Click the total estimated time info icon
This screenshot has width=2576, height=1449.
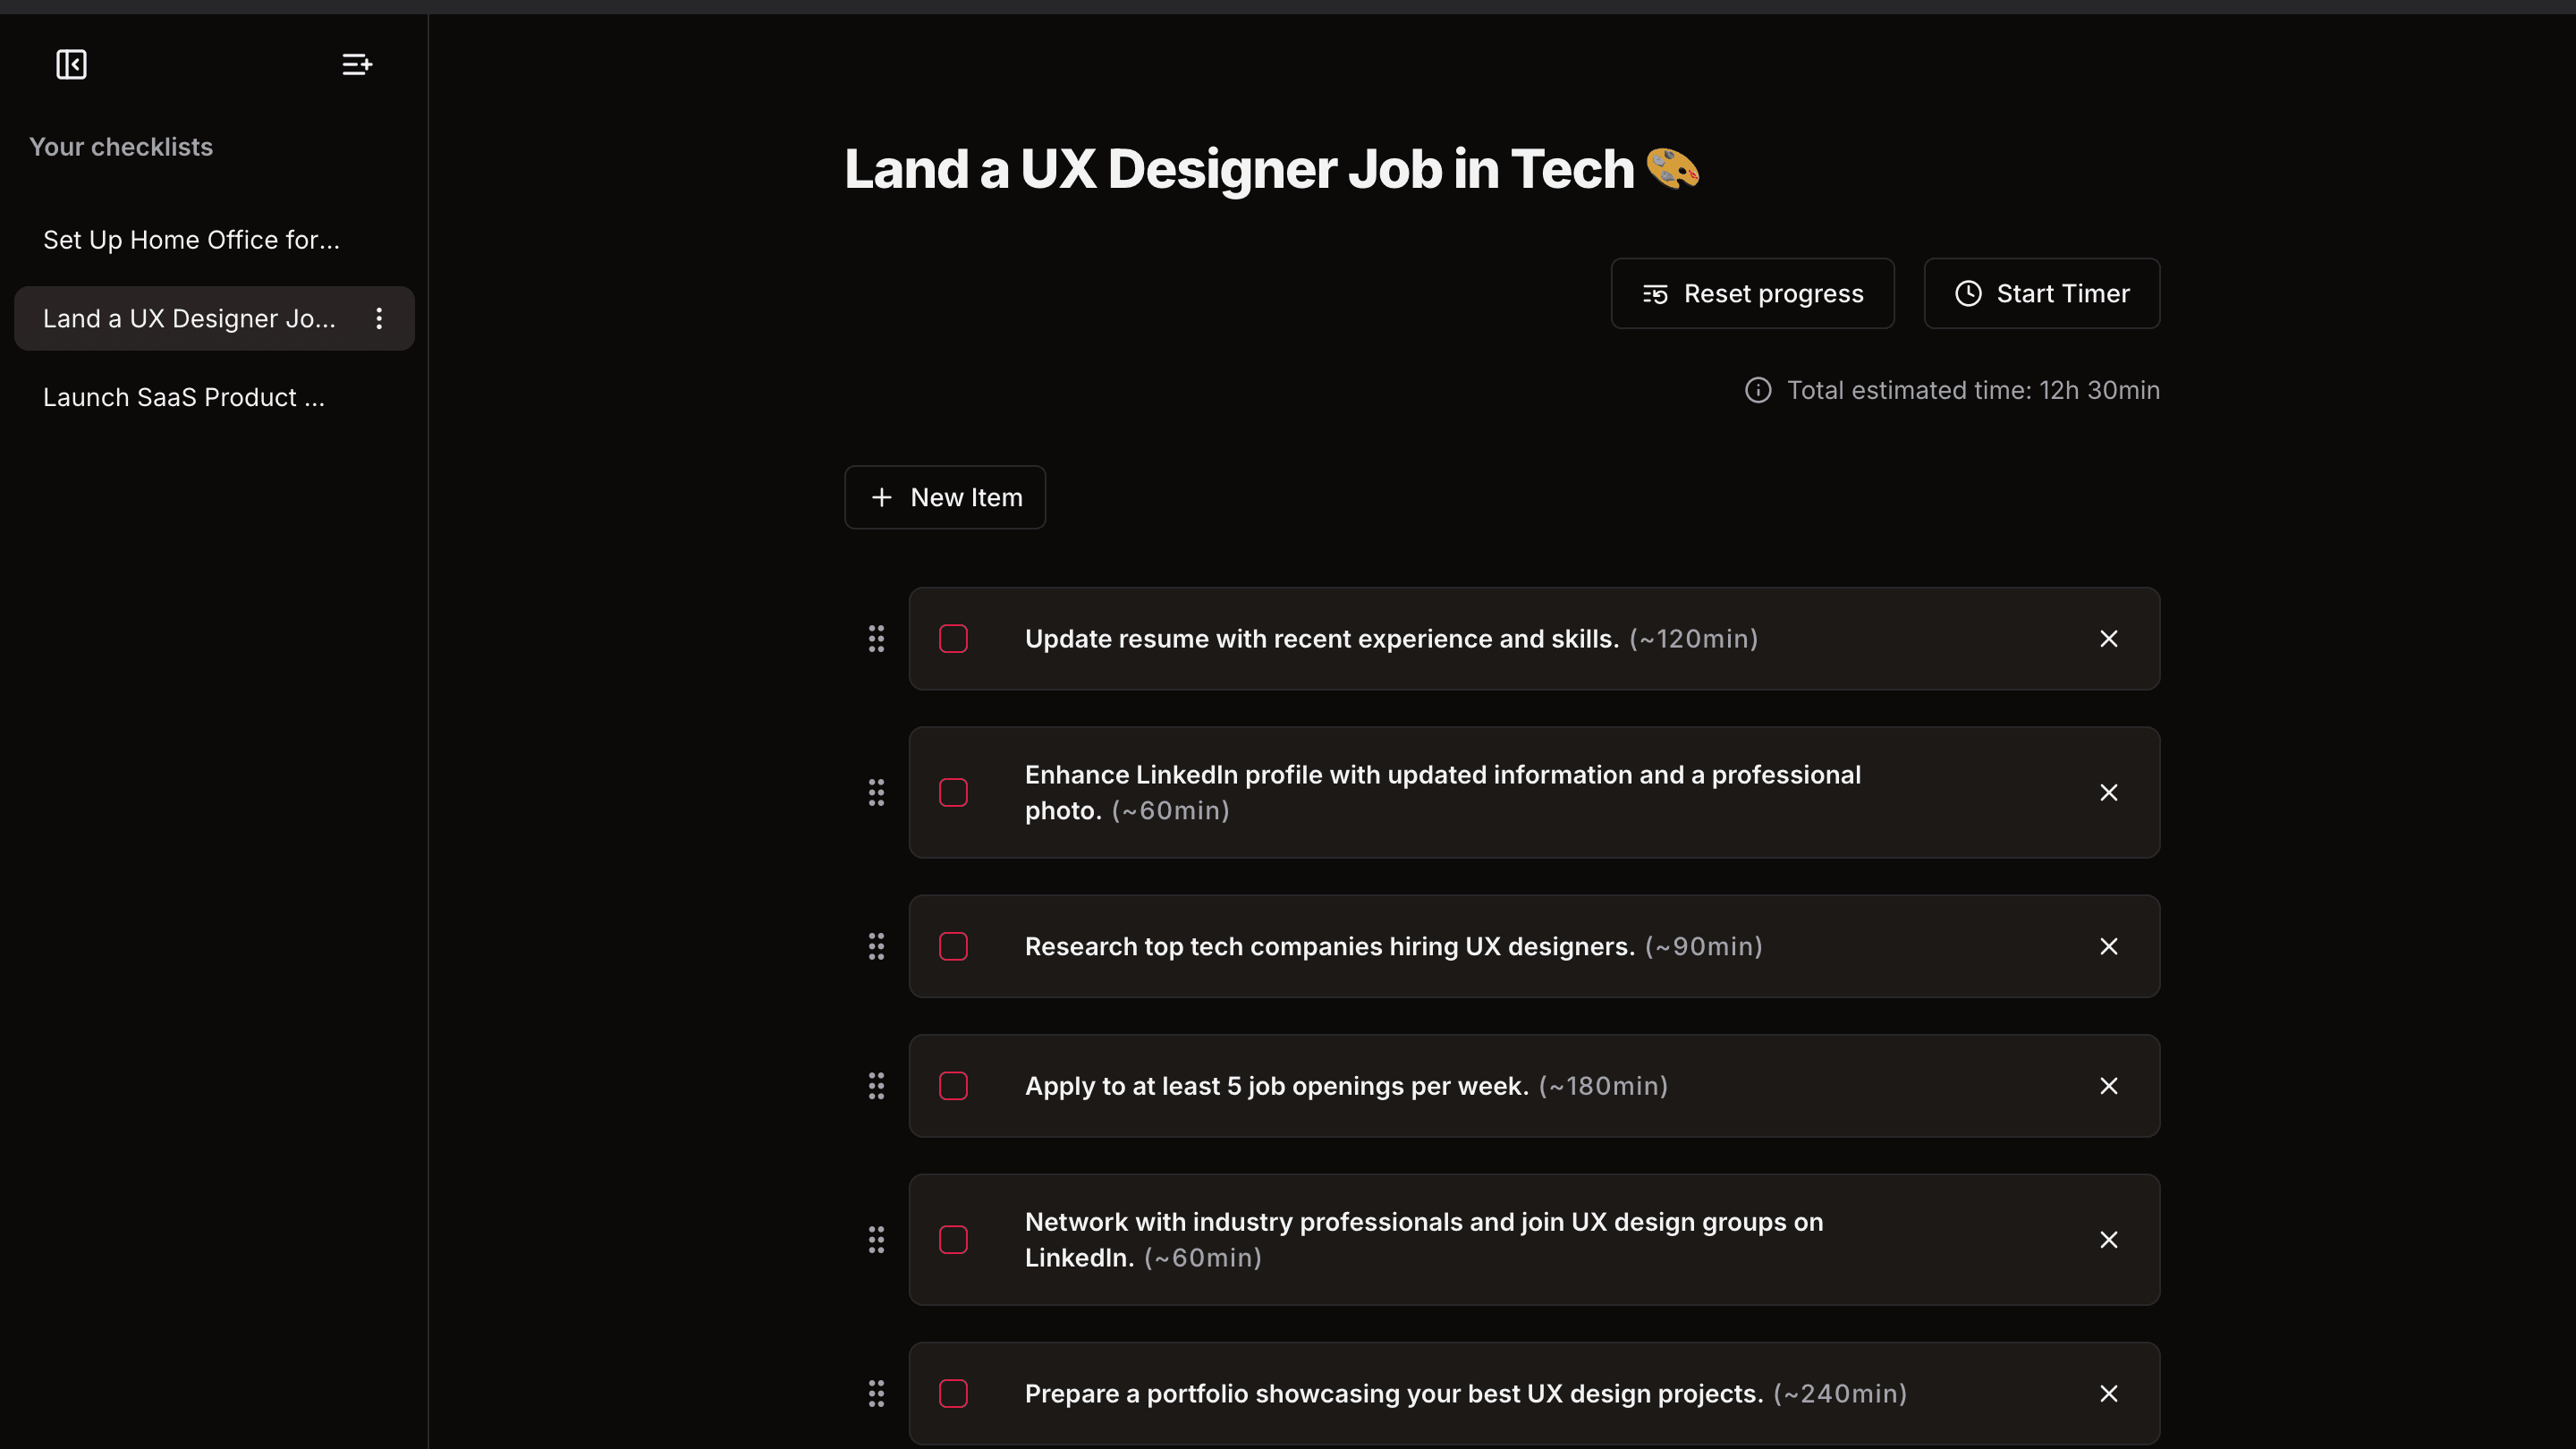pos(1757,389)
